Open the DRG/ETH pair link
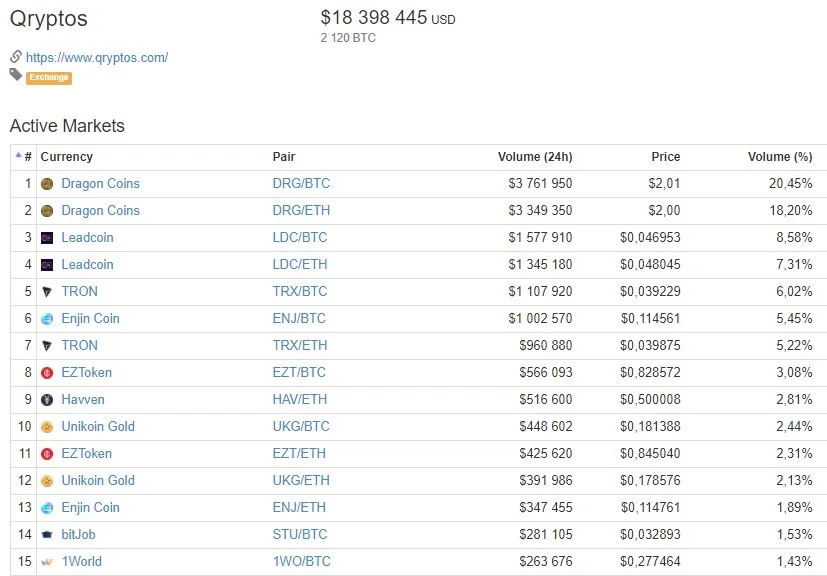Image resolution: width=827 pixels, height=576 pixels. click(301, 210)
